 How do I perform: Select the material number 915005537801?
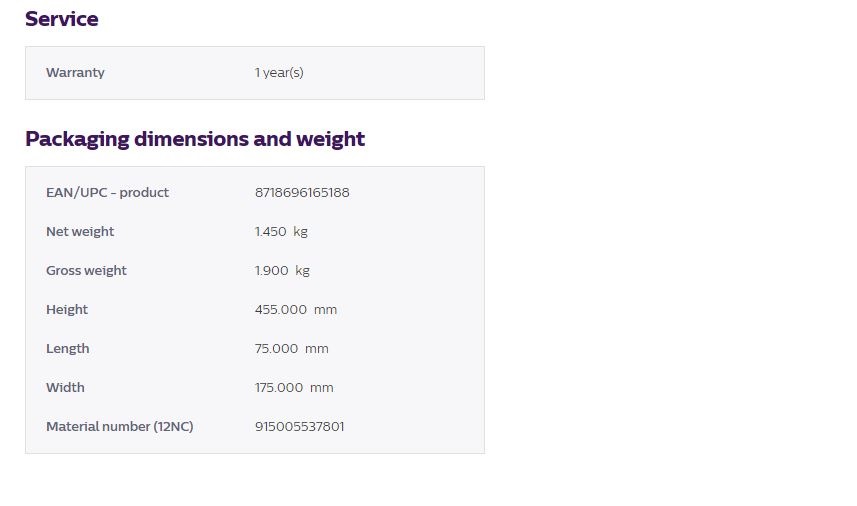coord(300,426)
